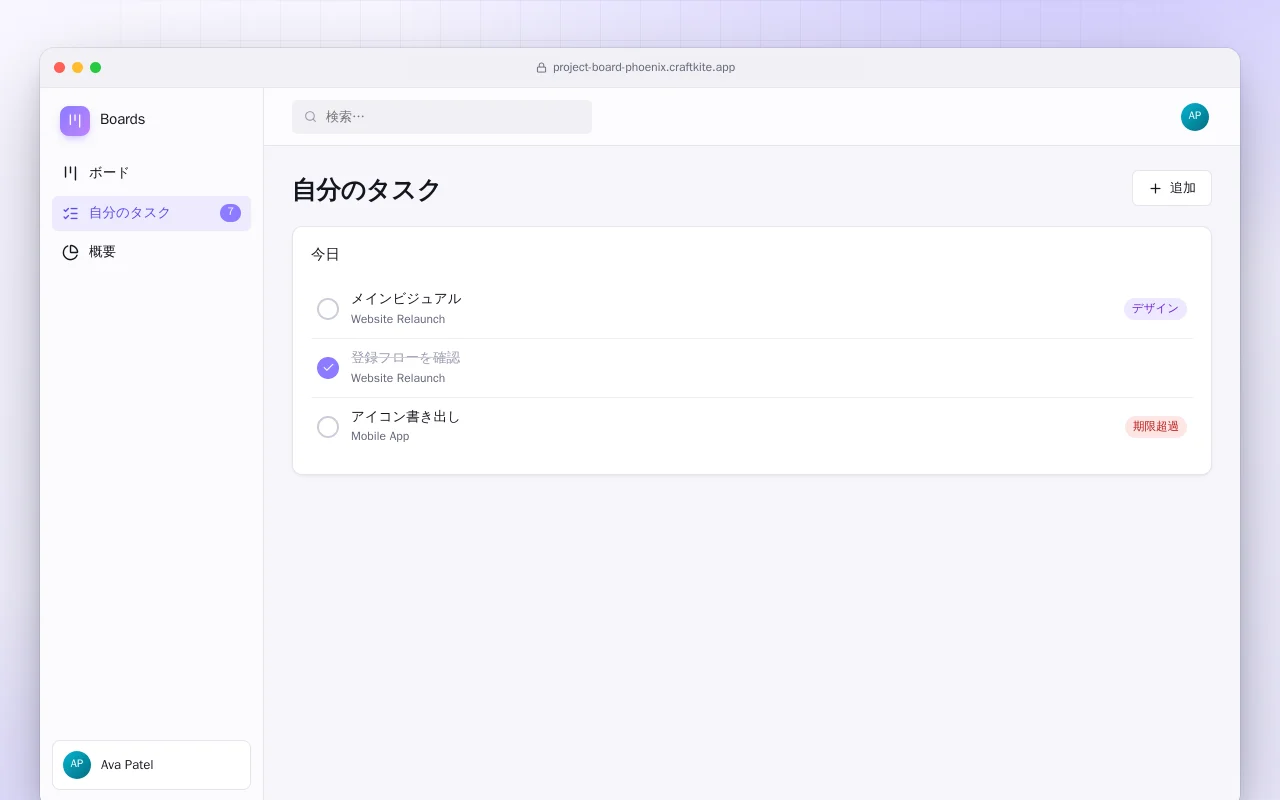Minimize the window with the yellow button
Screen dimensions: 1280x800
[78, 68]
